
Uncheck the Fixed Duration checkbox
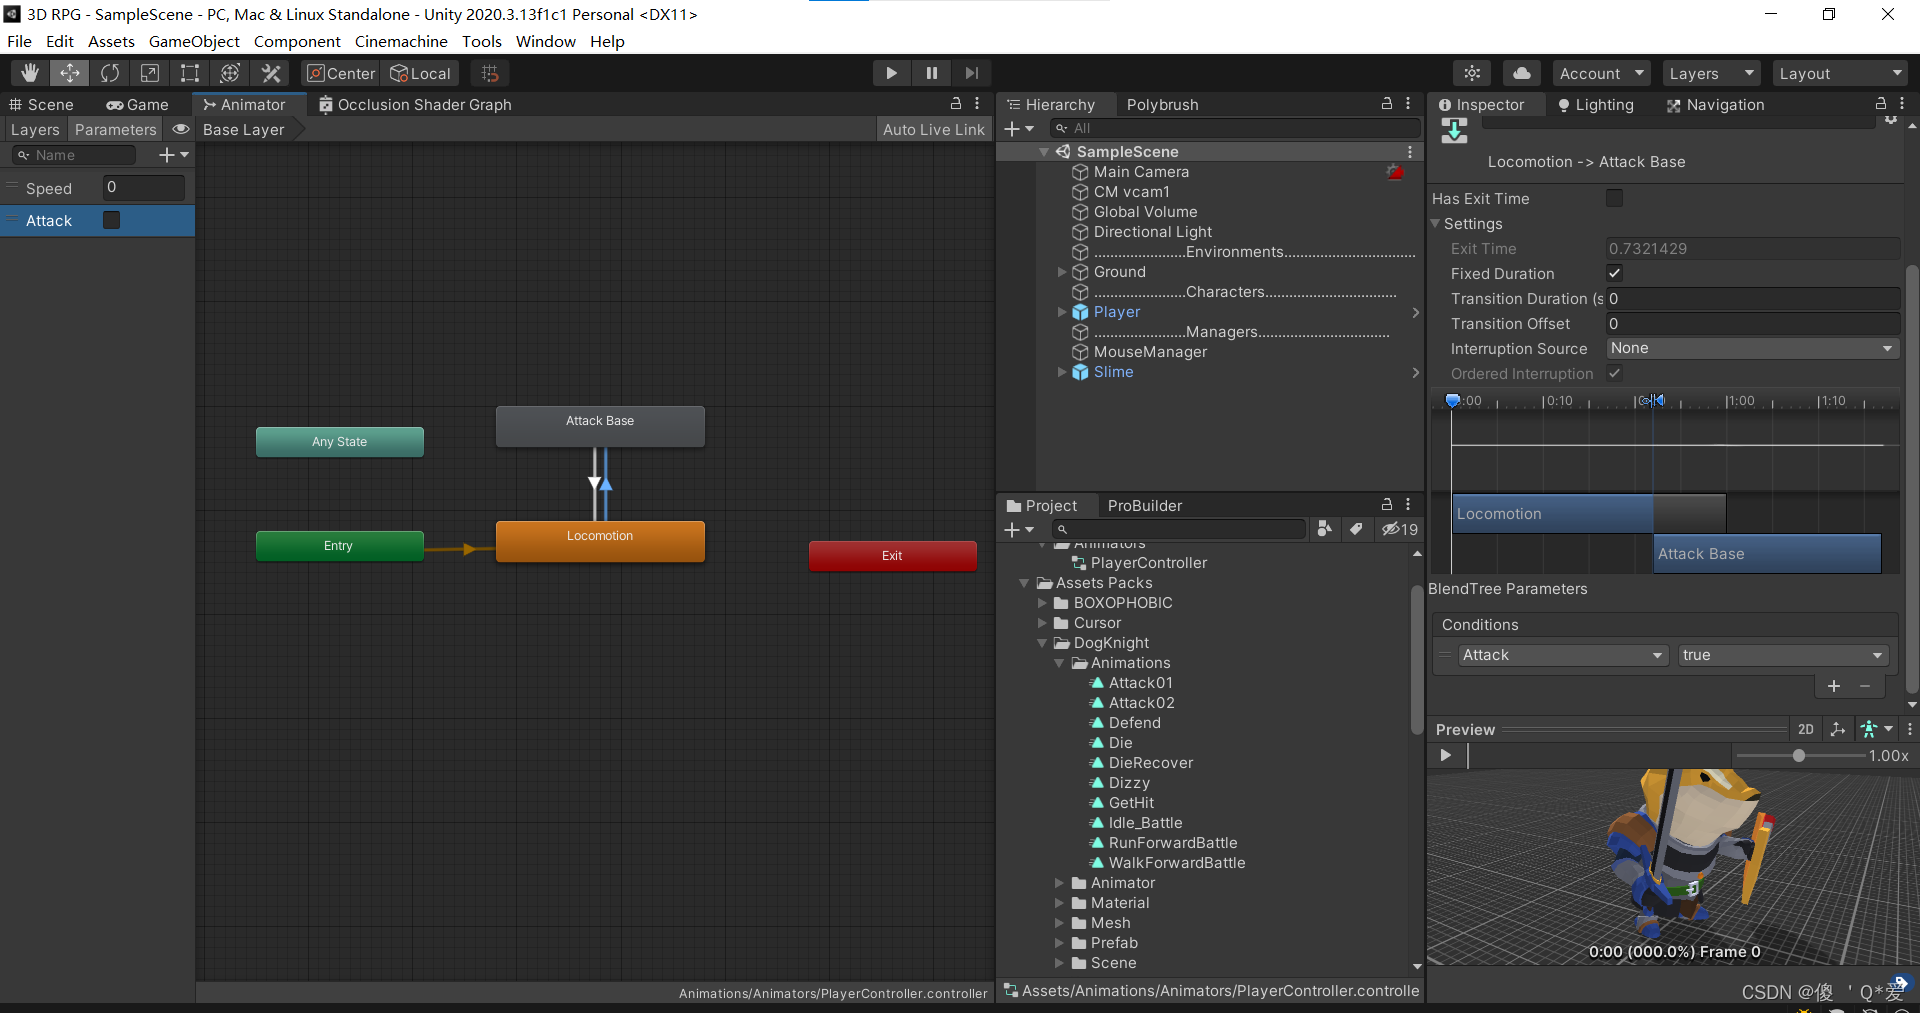point(1614,273)
